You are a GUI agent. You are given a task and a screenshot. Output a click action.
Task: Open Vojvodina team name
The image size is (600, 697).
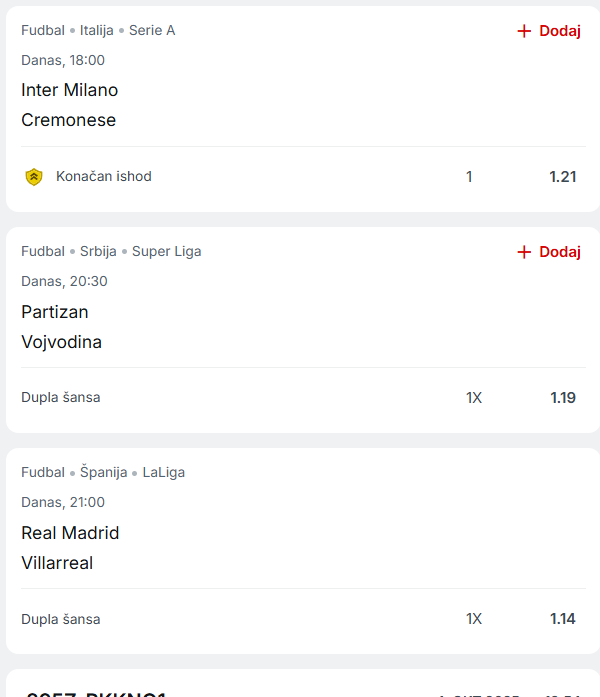(62, 342)
